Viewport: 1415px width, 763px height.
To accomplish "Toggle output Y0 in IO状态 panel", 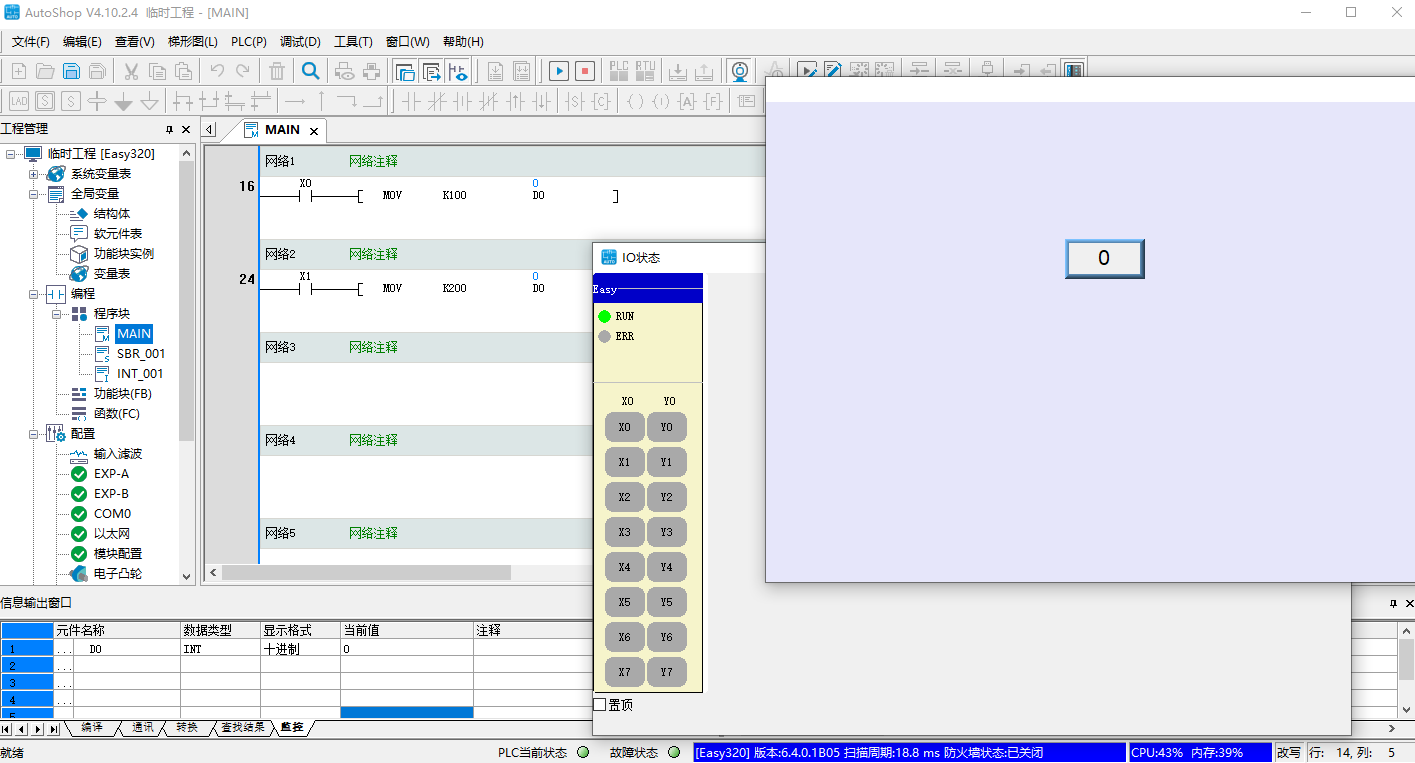I will pyautogui.click(x=667, y=427).
